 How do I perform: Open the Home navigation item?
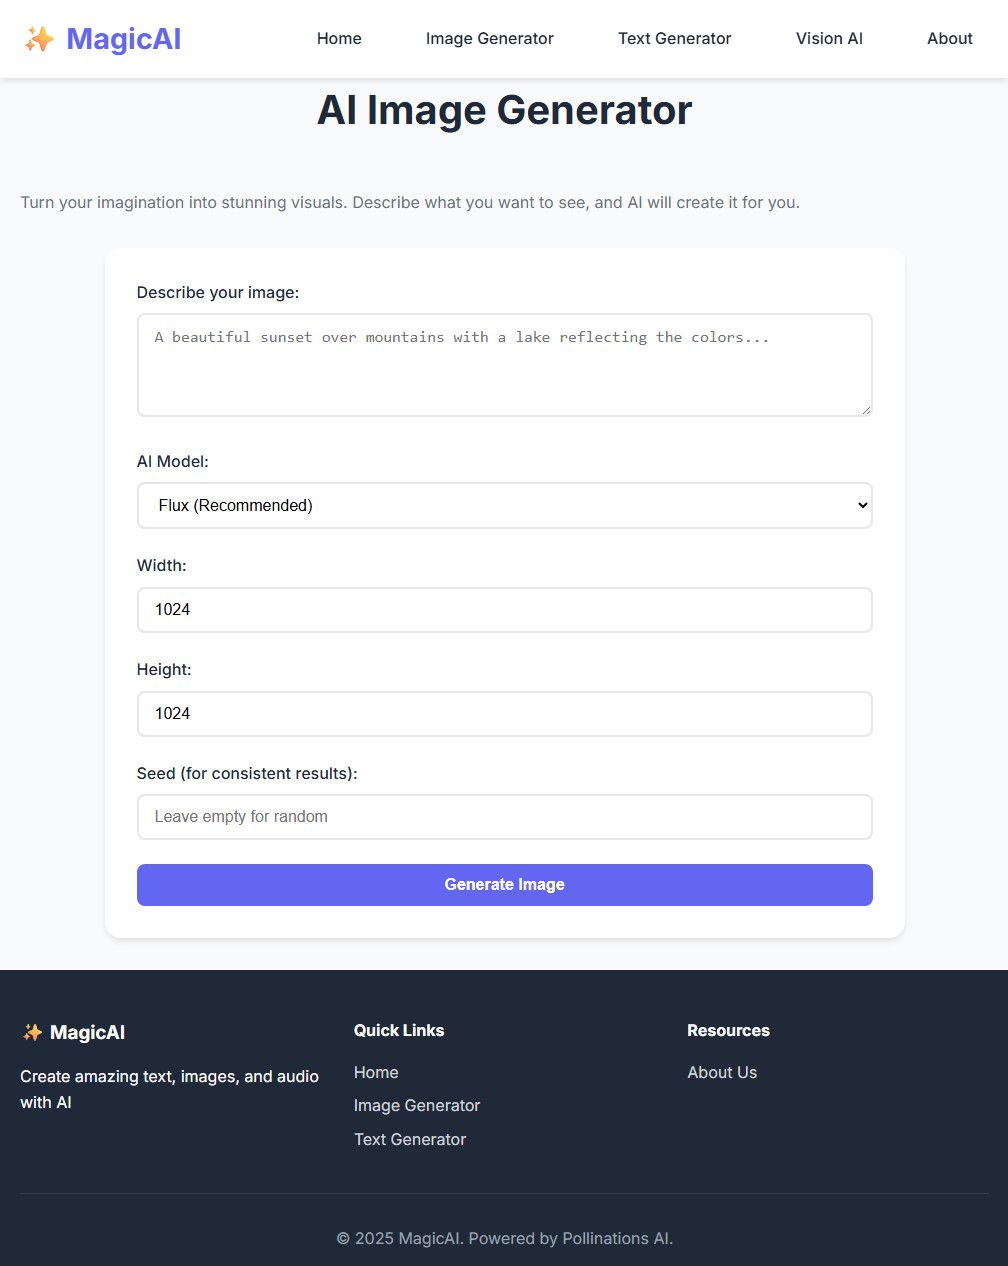pyautogui.click(x=339, y=39)
